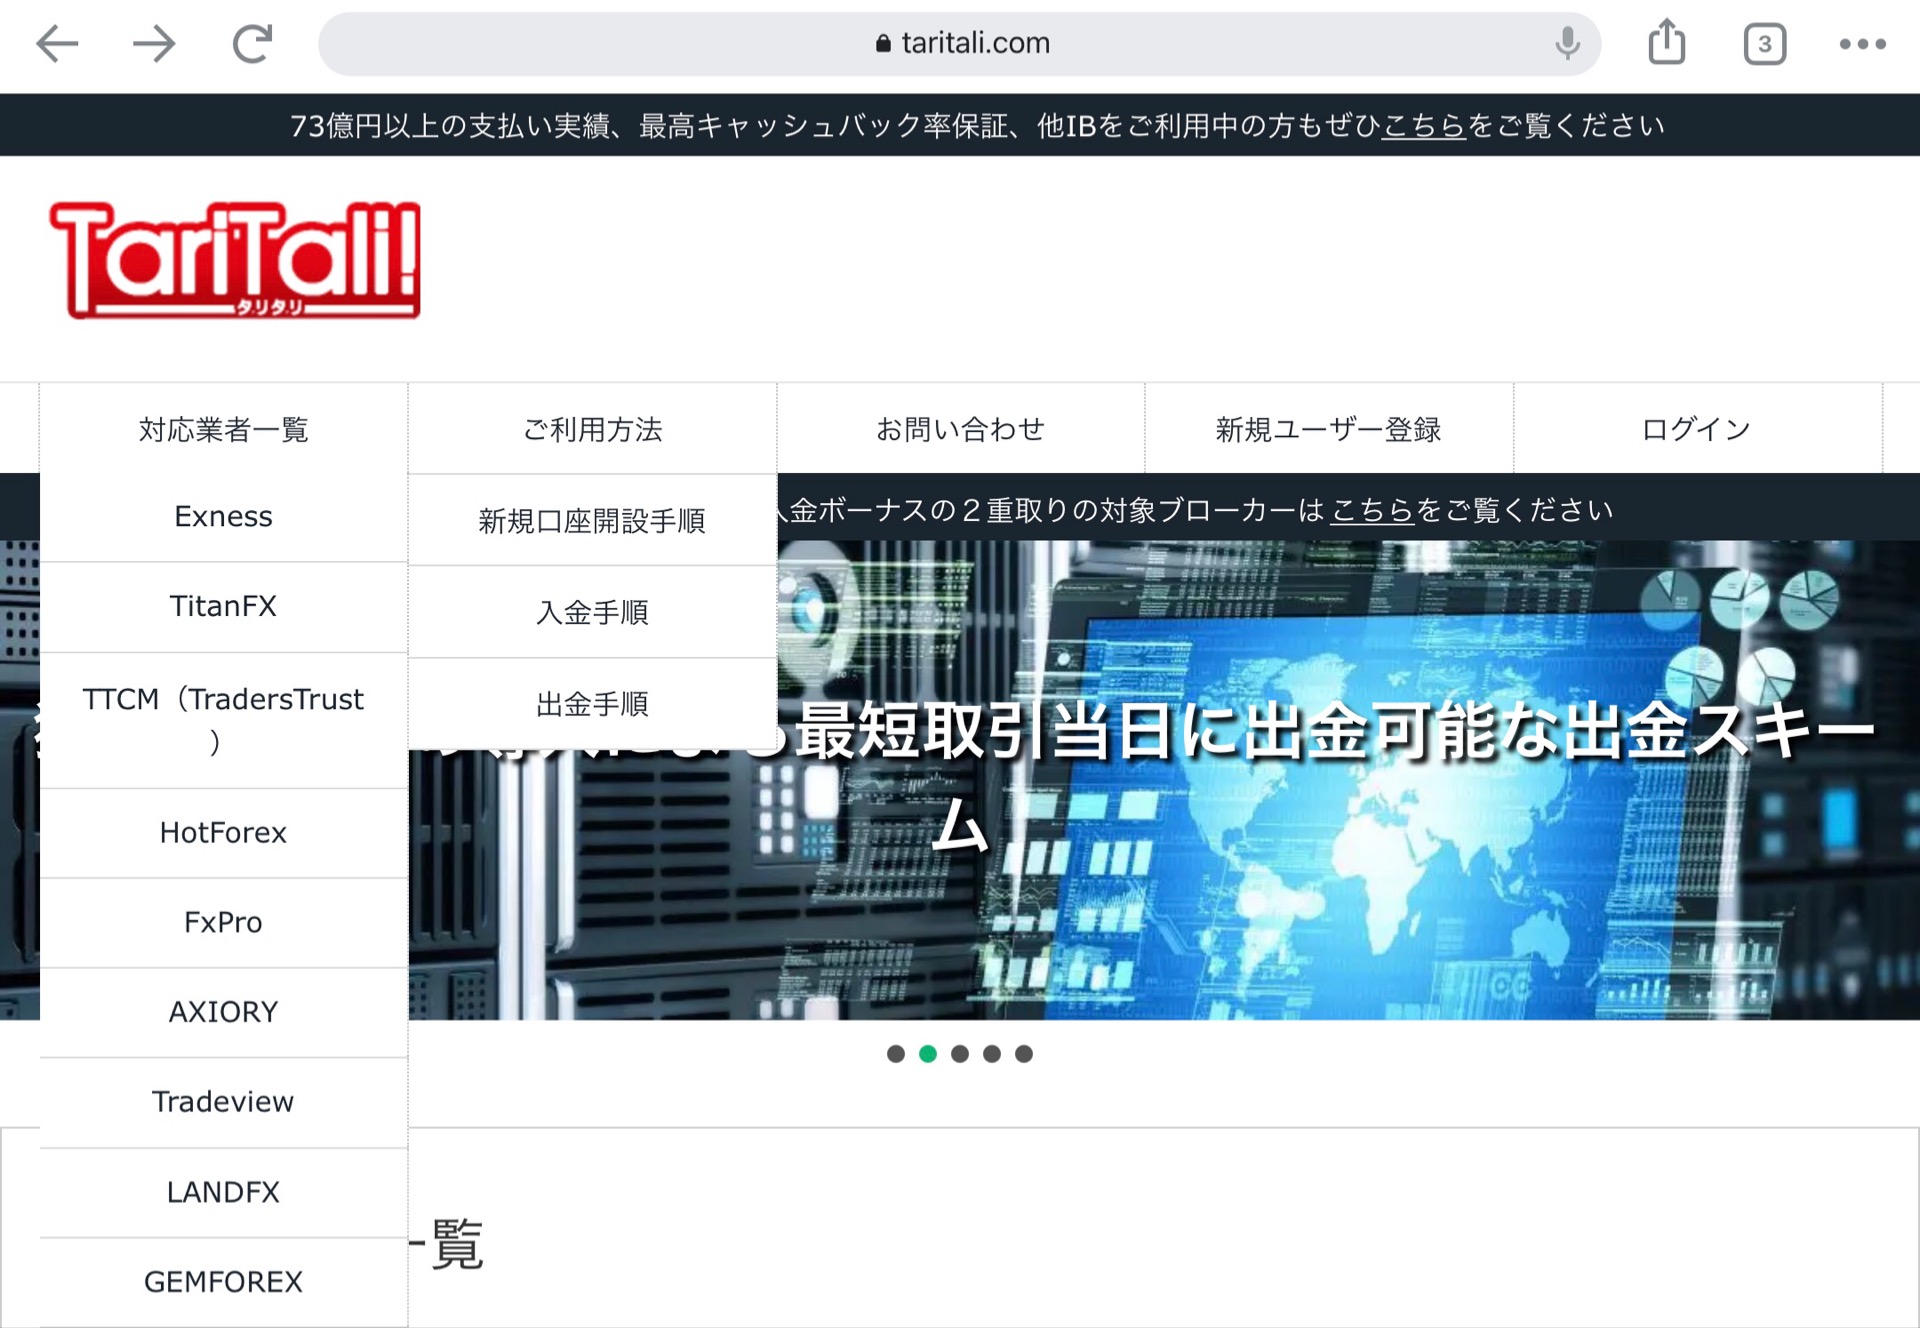Screen dimensions: 1920x1328
Task: Open the three-dot browser menu
Action: tap(1862, 44)
